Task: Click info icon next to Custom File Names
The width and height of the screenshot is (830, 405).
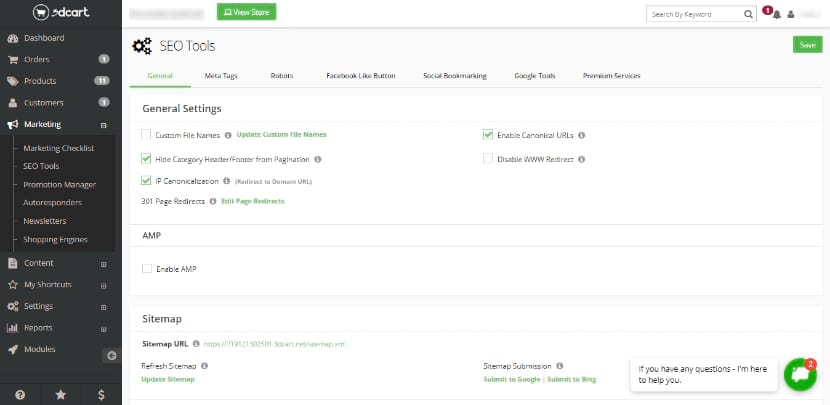Action: [x=228, y=134]
